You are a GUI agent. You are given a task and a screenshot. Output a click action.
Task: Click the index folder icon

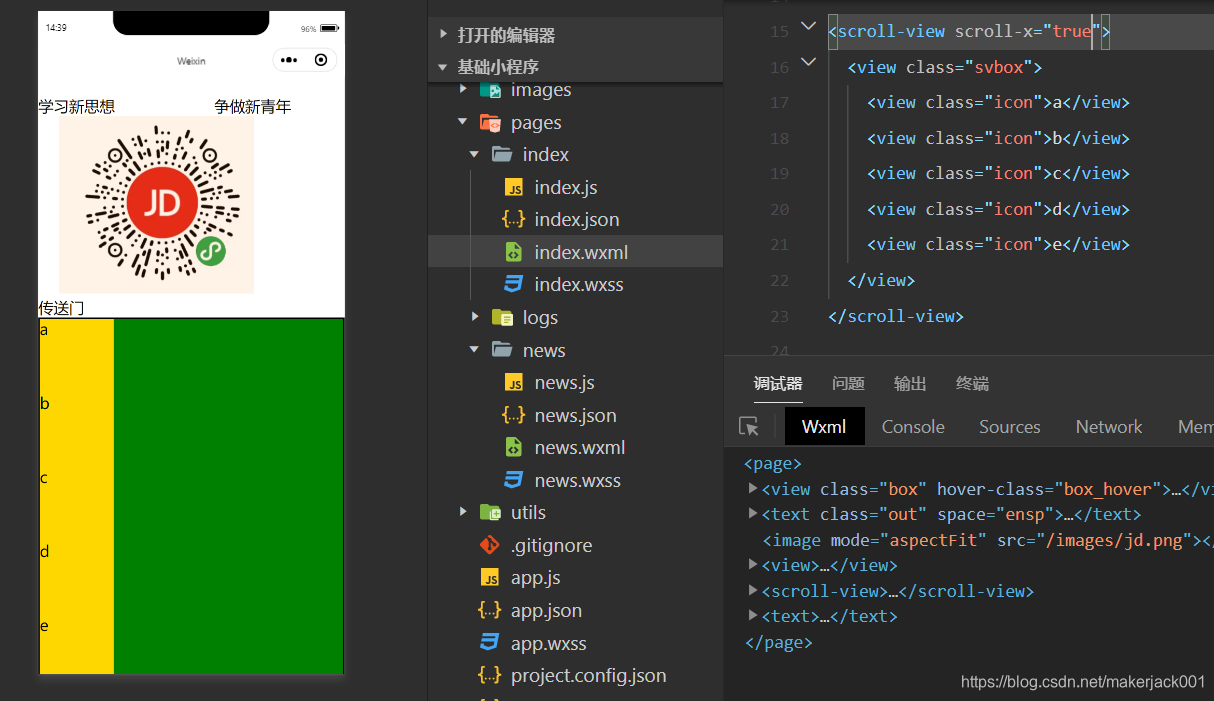502,155
